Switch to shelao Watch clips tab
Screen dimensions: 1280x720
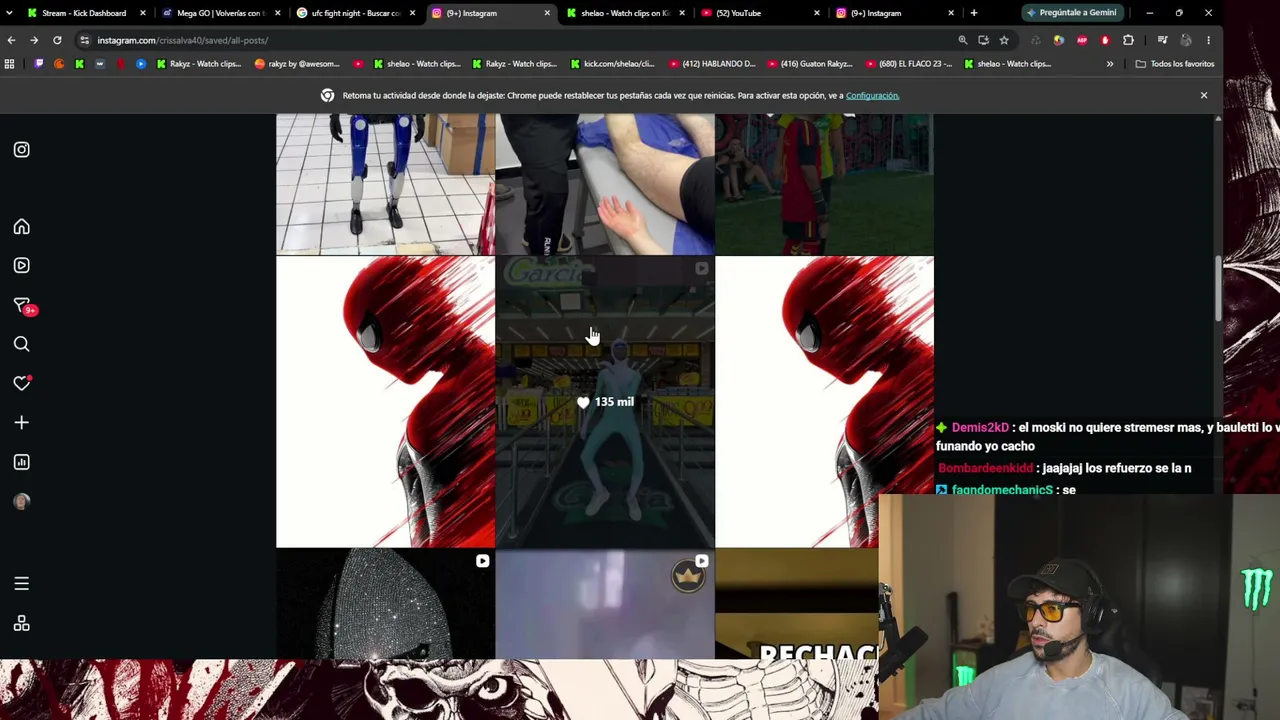(x=625, y=13)
